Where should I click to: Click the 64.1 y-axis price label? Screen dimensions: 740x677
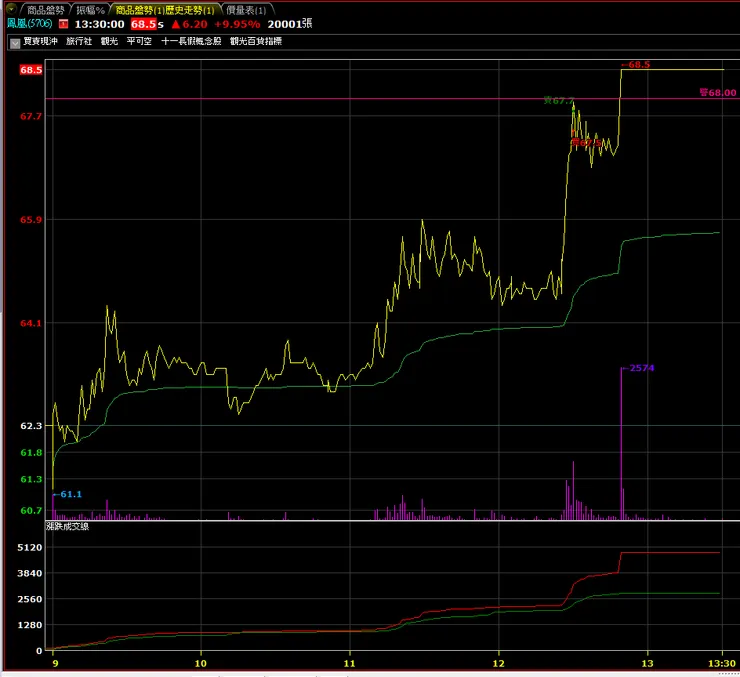tap(31, 323)
